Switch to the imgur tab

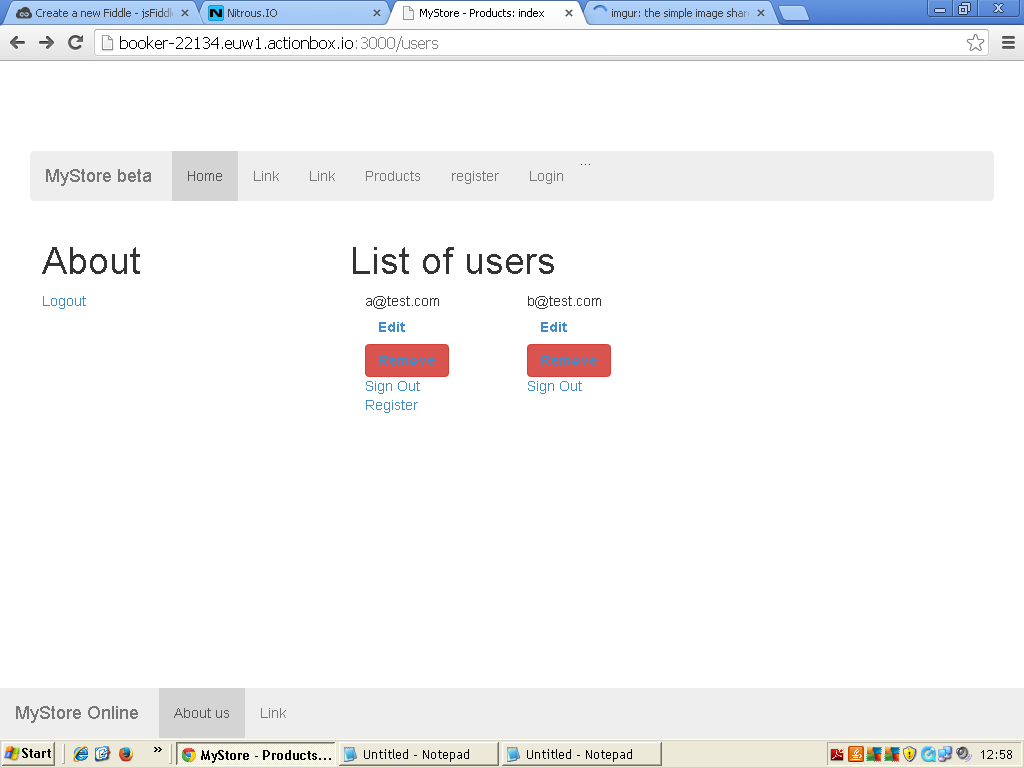(679, 13)
